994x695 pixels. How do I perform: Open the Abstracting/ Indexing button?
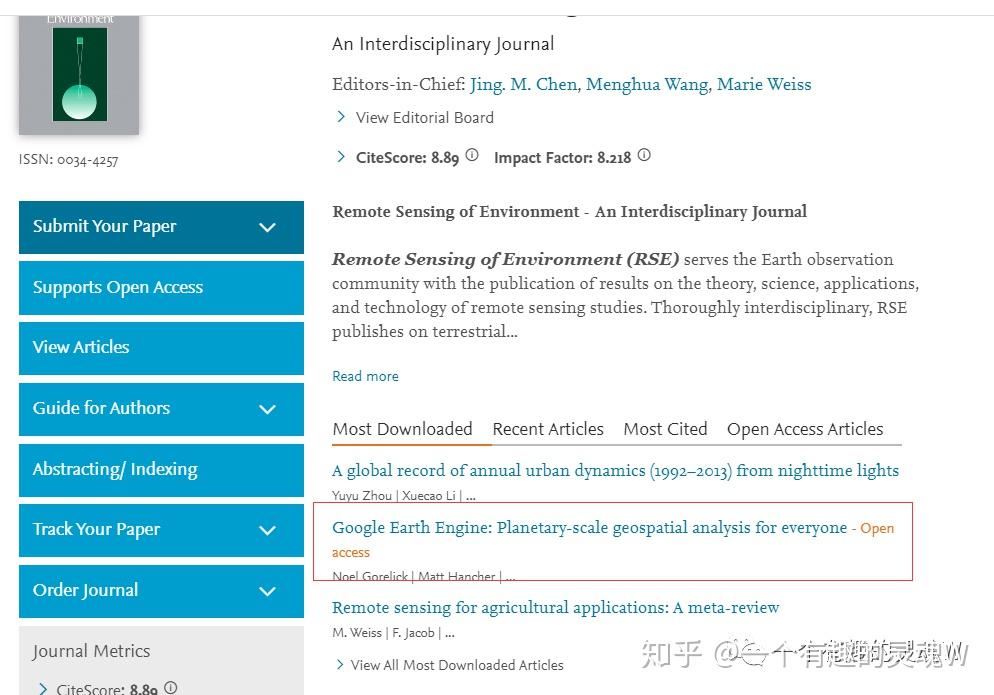point(161,470)
